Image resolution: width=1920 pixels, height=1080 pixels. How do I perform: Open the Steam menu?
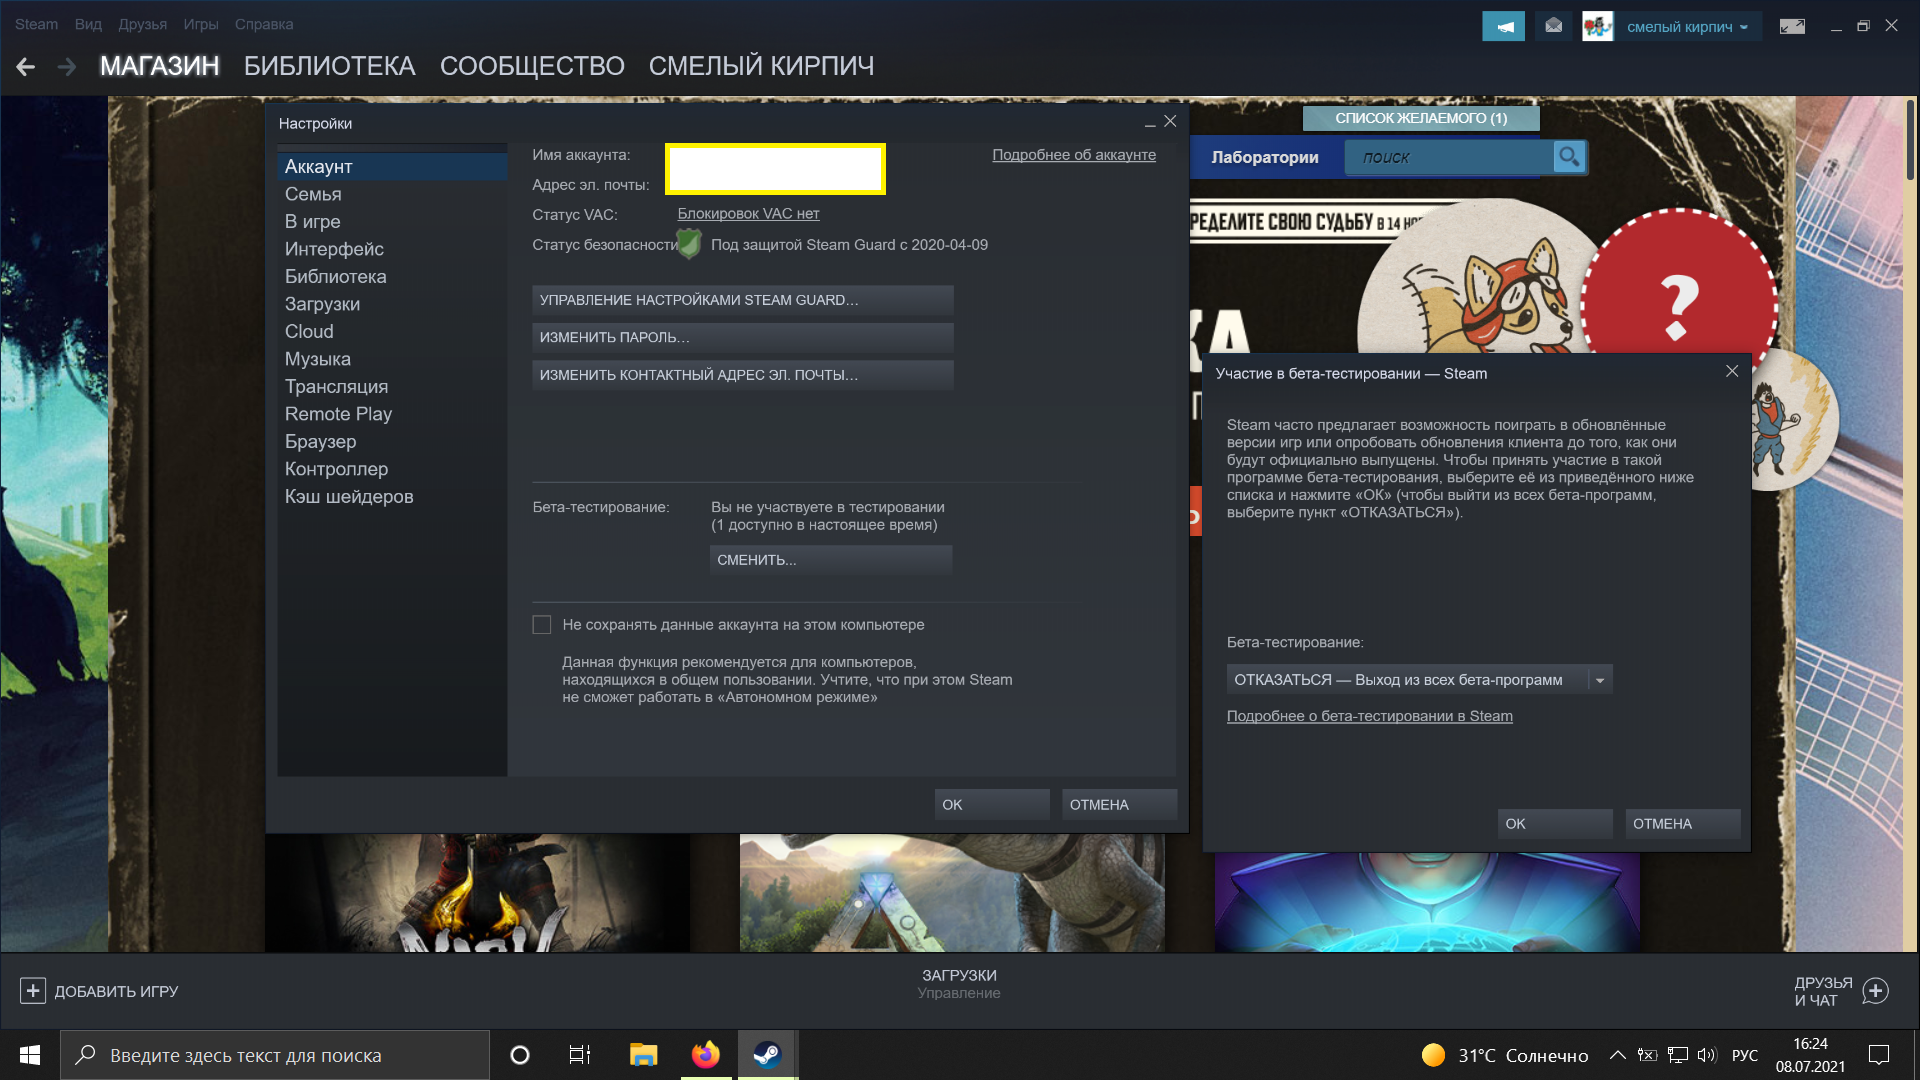point(36,24)
